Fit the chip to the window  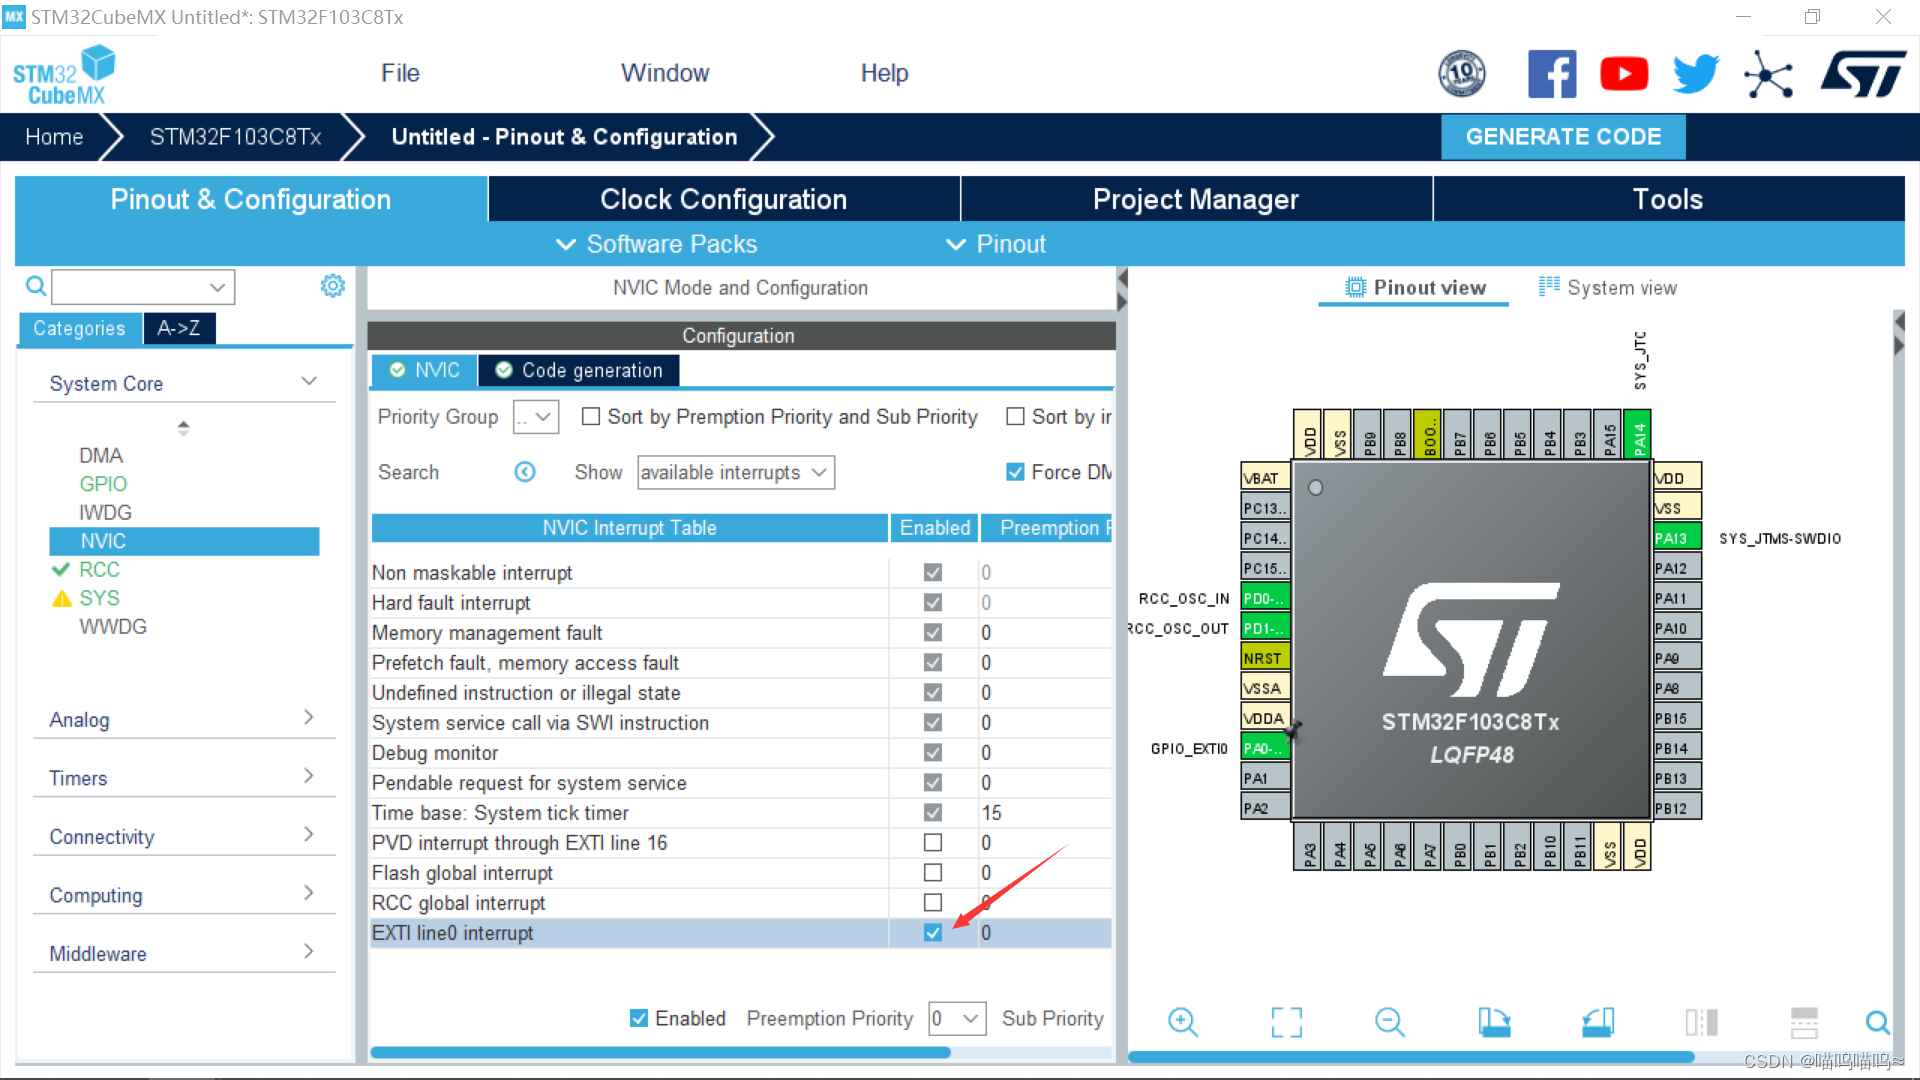[1287, 1021]
